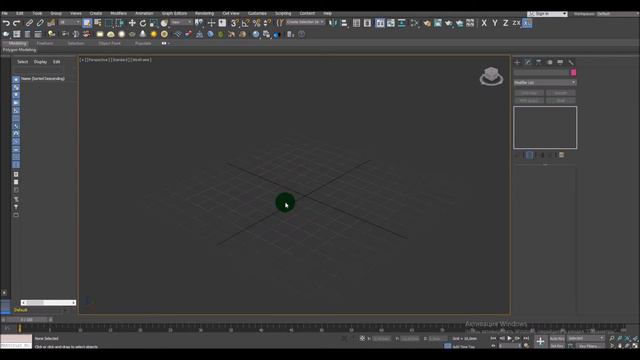Open the Create command panel tab
Image resolution: width=640 pixels, height=360 pixels.
point(517,62)
